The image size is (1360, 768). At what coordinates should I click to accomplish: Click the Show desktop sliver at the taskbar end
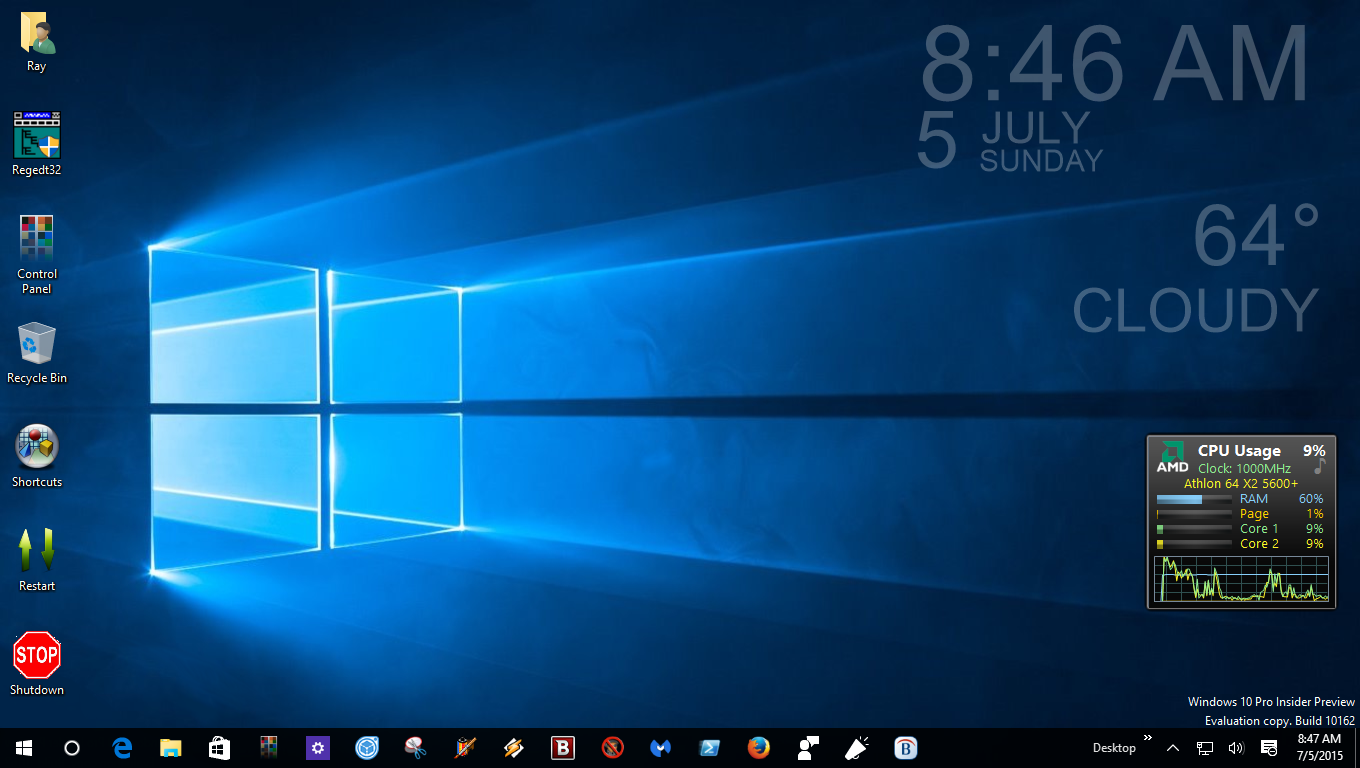click(x=1357, y=748)
